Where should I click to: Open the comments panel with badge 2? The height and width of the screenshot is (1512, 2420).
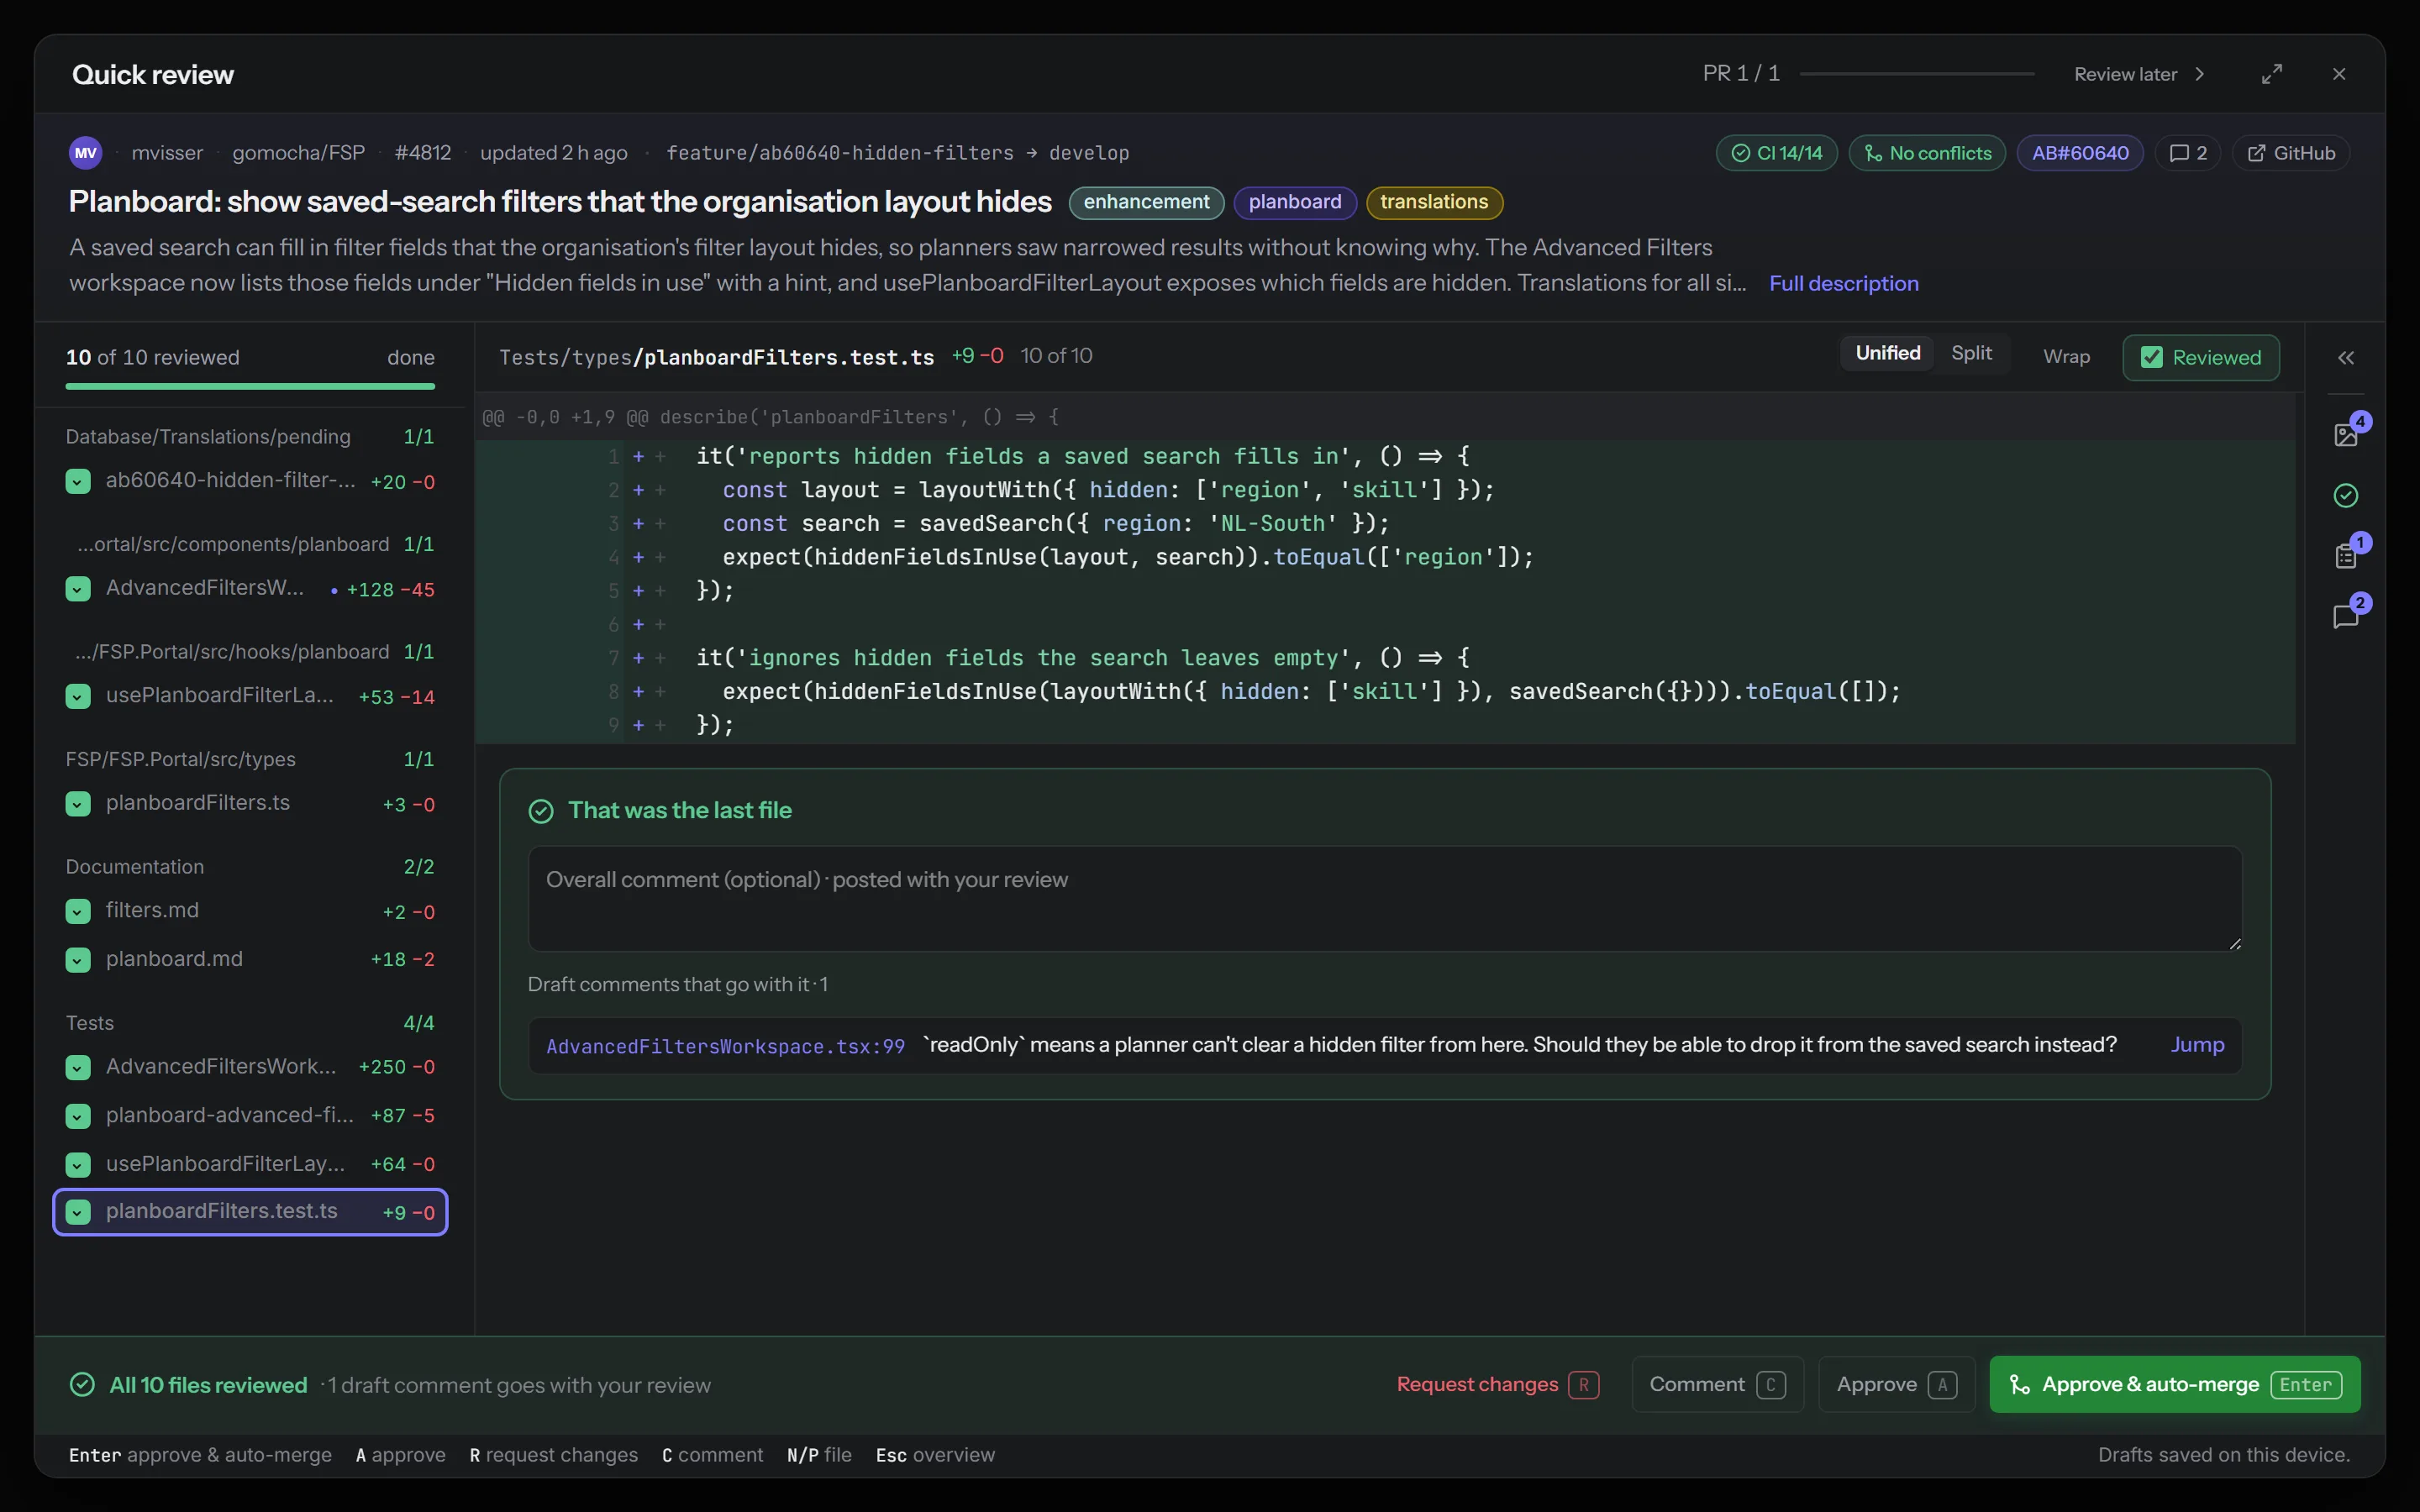(2346, 616)
